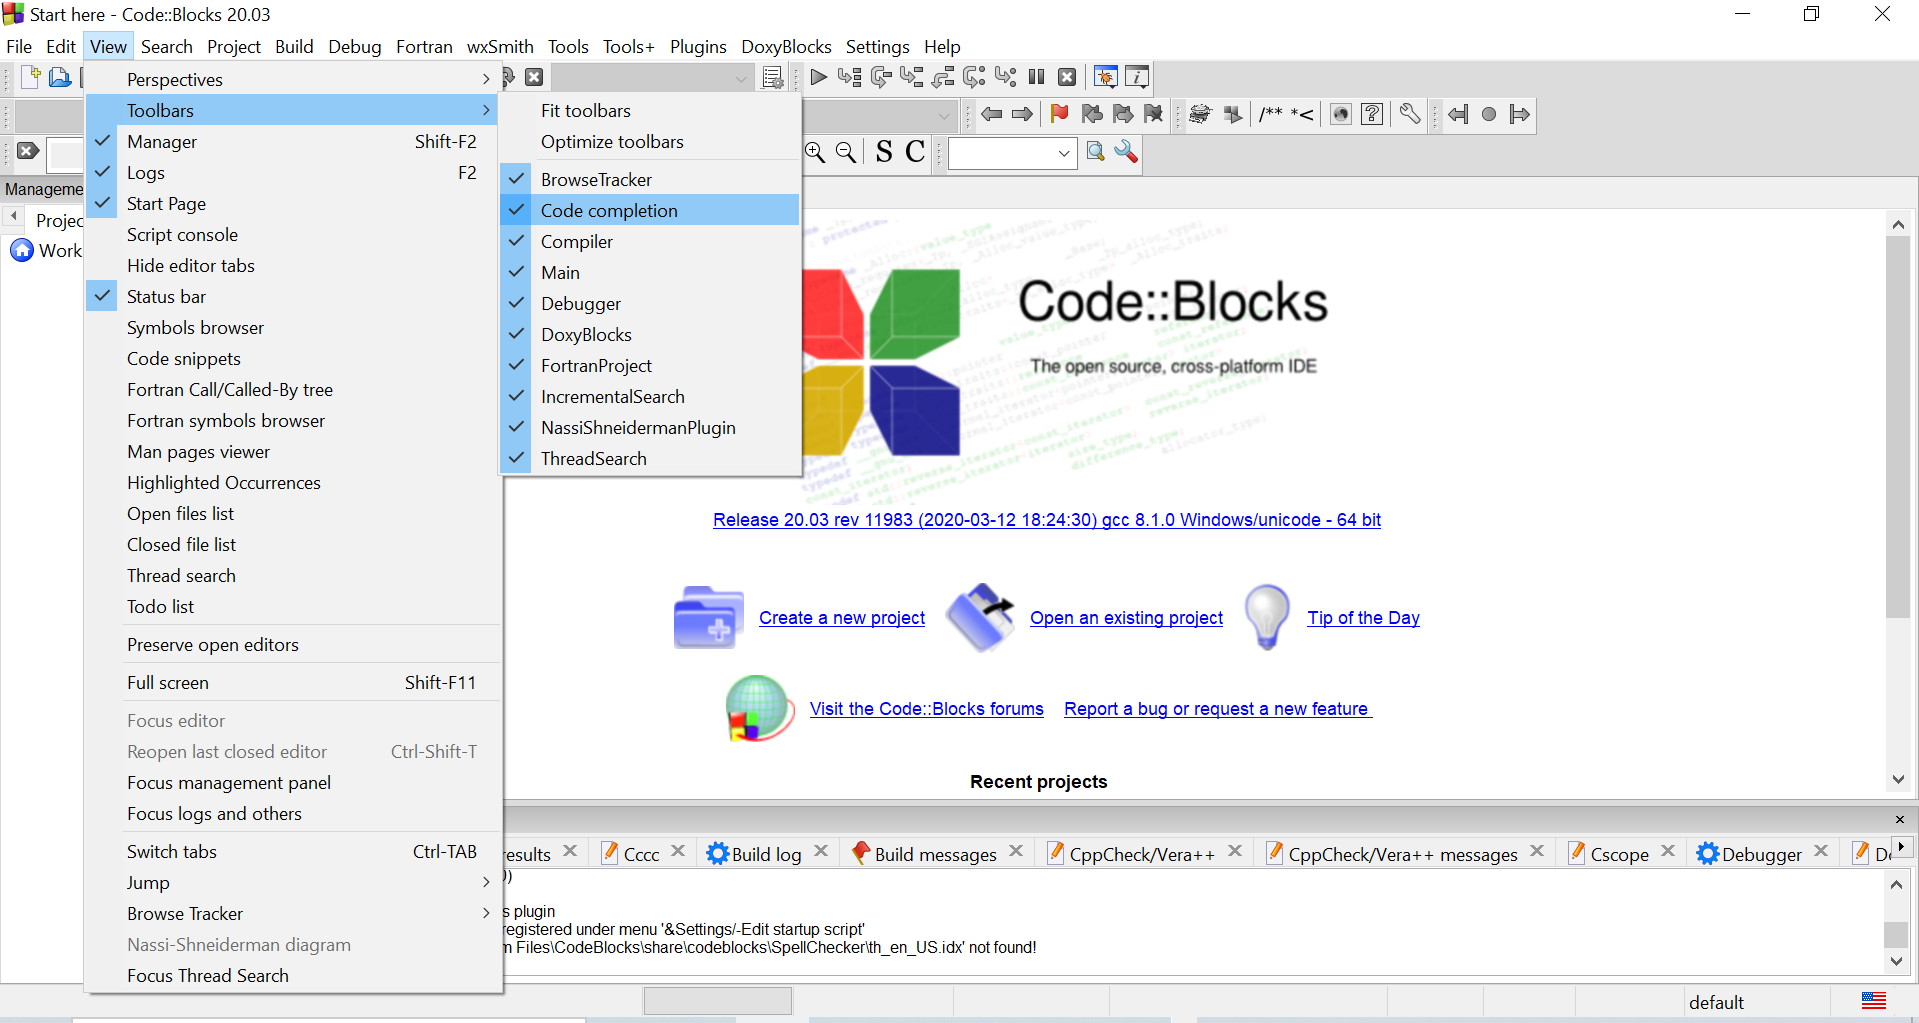Click Report a bug or request feature link

tap(1217, 709)
